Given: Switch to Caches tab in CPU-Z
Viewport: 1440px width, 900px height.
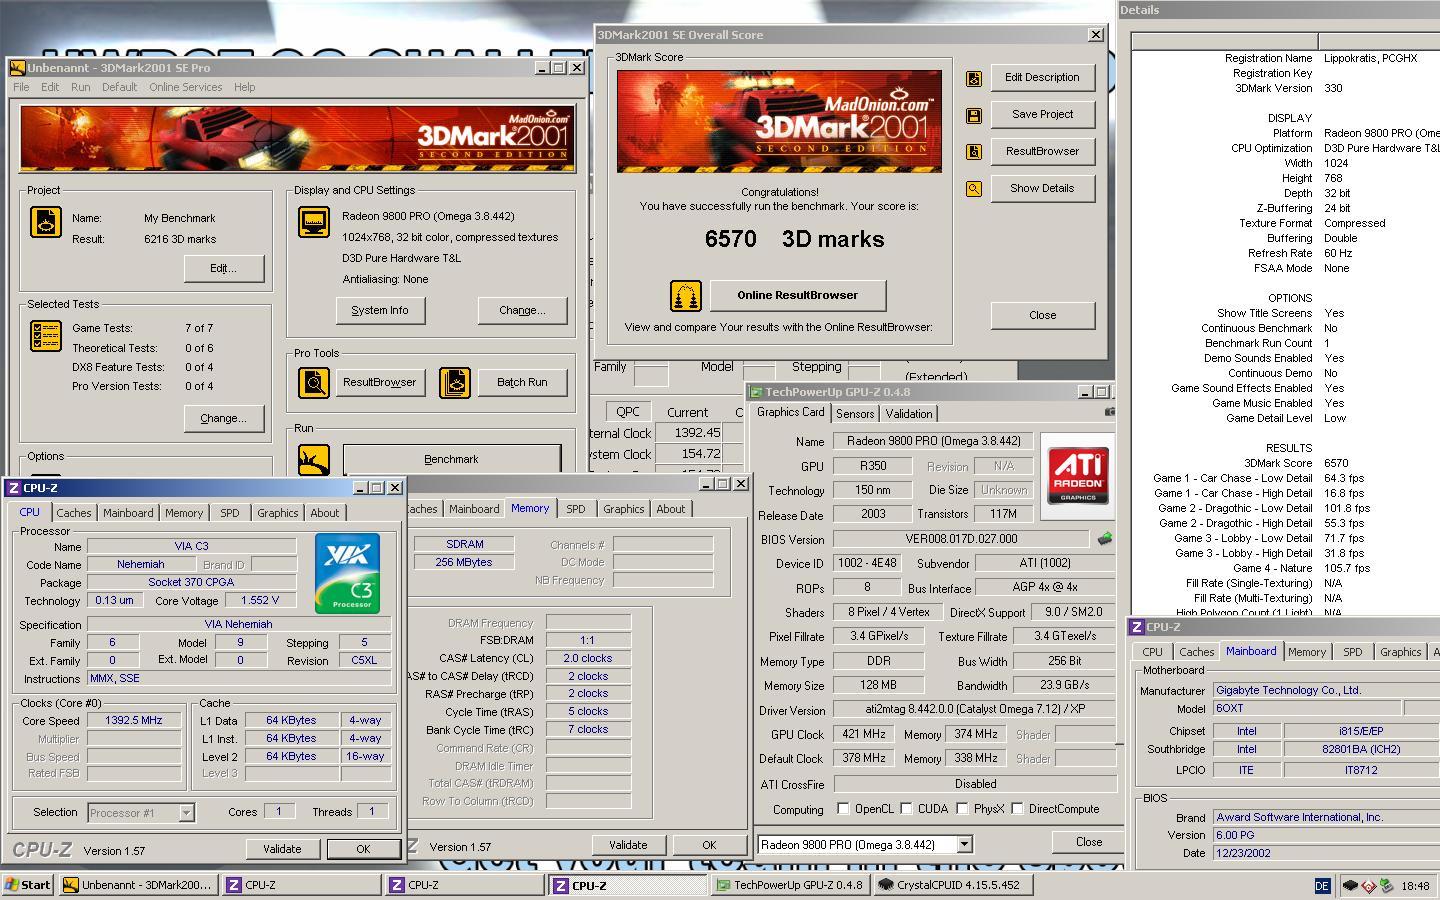Looking at the screenshot, I should (74, 513).
